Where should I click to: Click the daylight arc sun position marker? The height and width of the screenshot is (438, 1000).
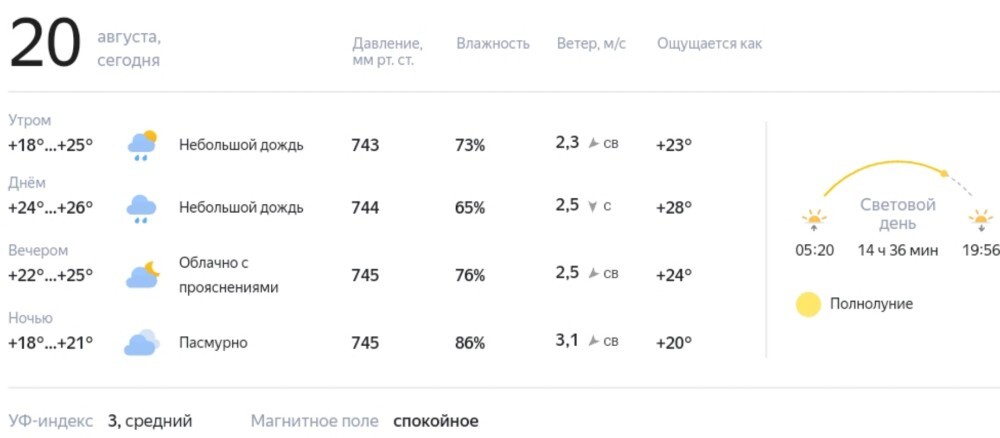pyautogui.click(x=946, y=173)
